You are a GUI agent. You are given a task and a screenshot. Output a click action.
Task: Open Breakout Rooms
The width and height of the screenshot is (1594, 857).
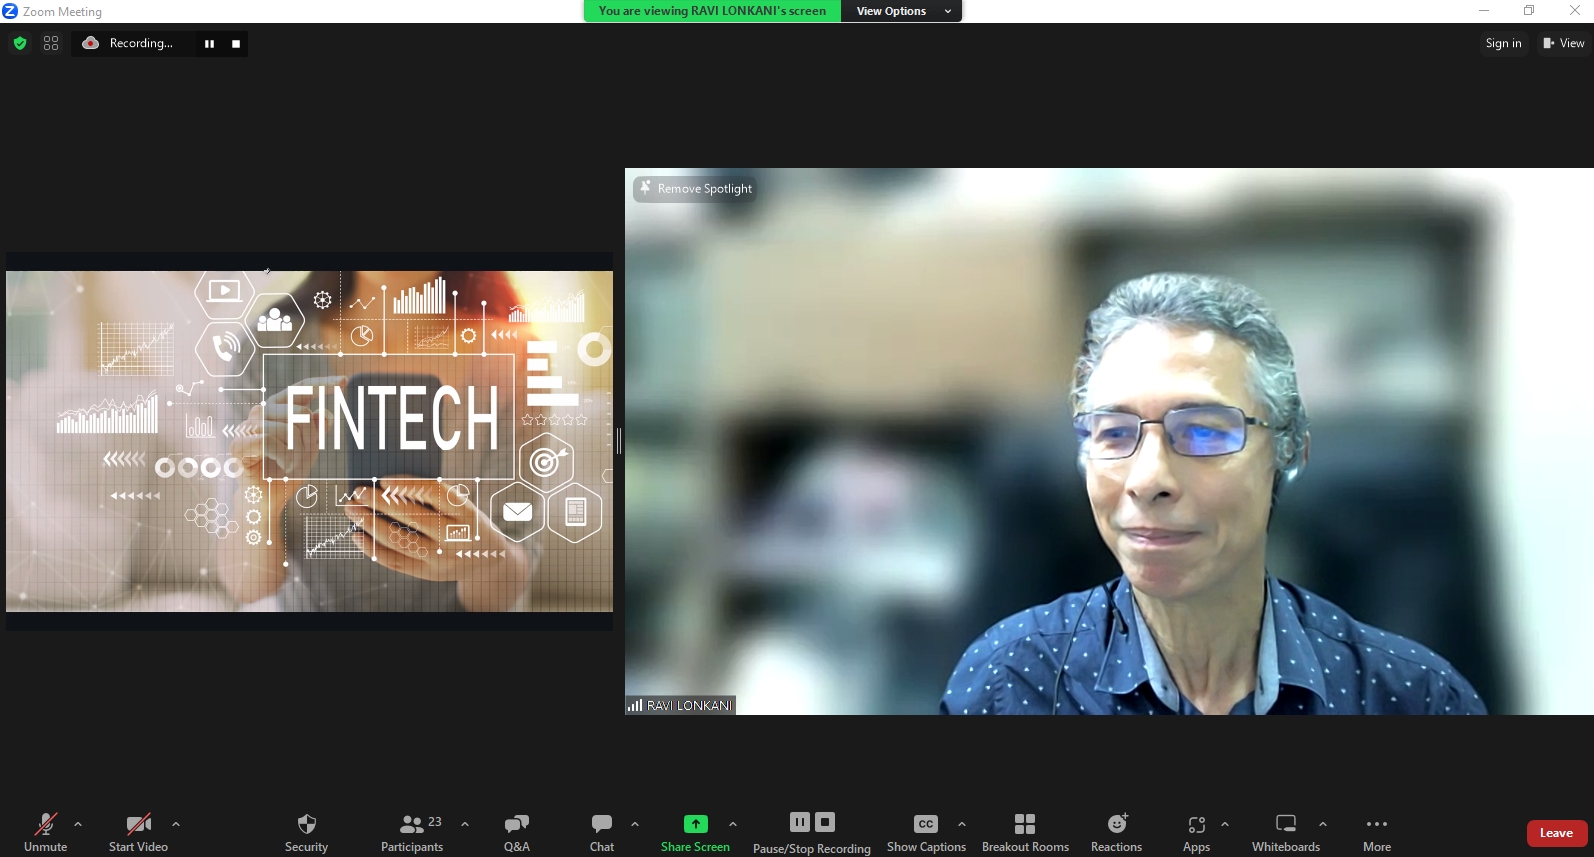[1025, 832]
